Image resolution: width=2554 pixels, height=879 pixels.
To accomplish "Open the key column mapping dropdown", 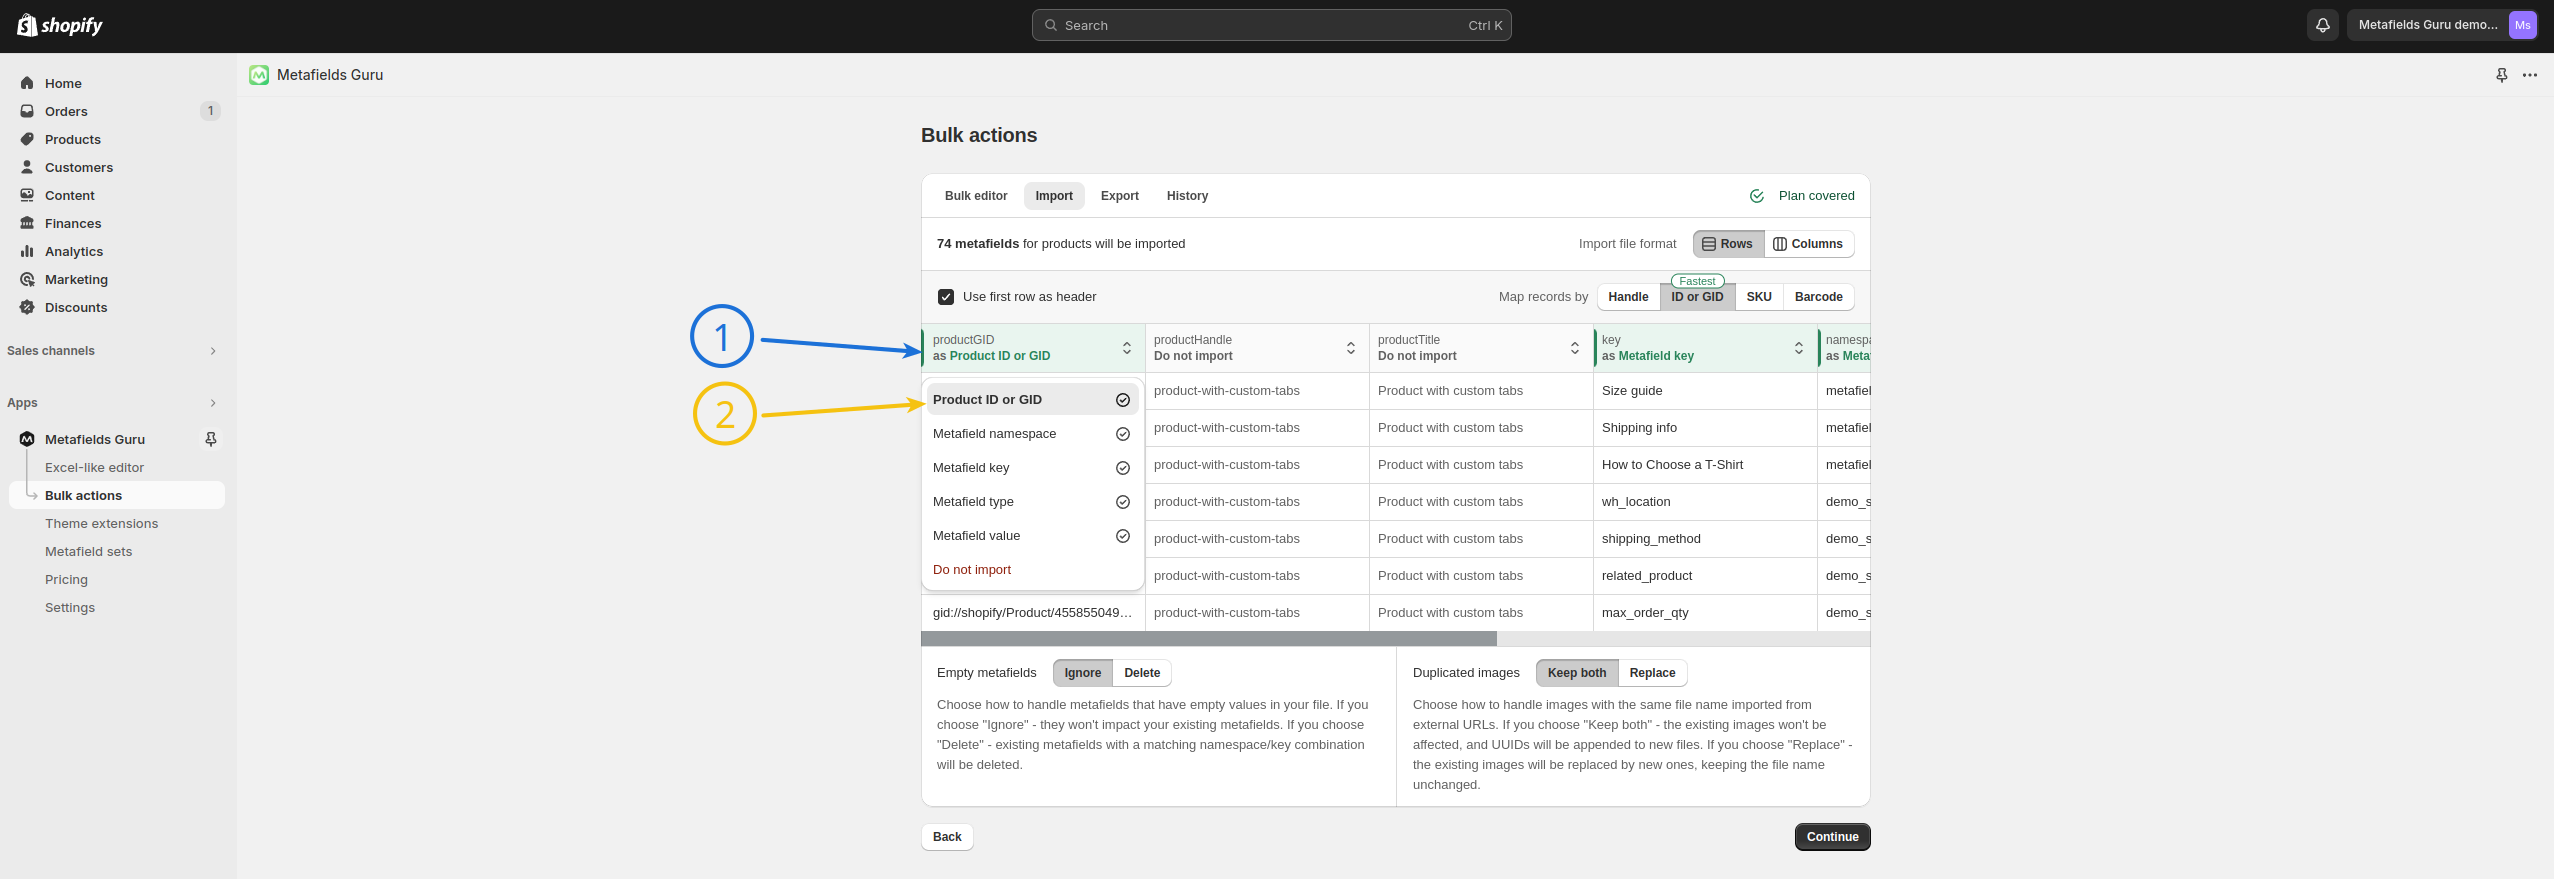I will coord(1704,348).
